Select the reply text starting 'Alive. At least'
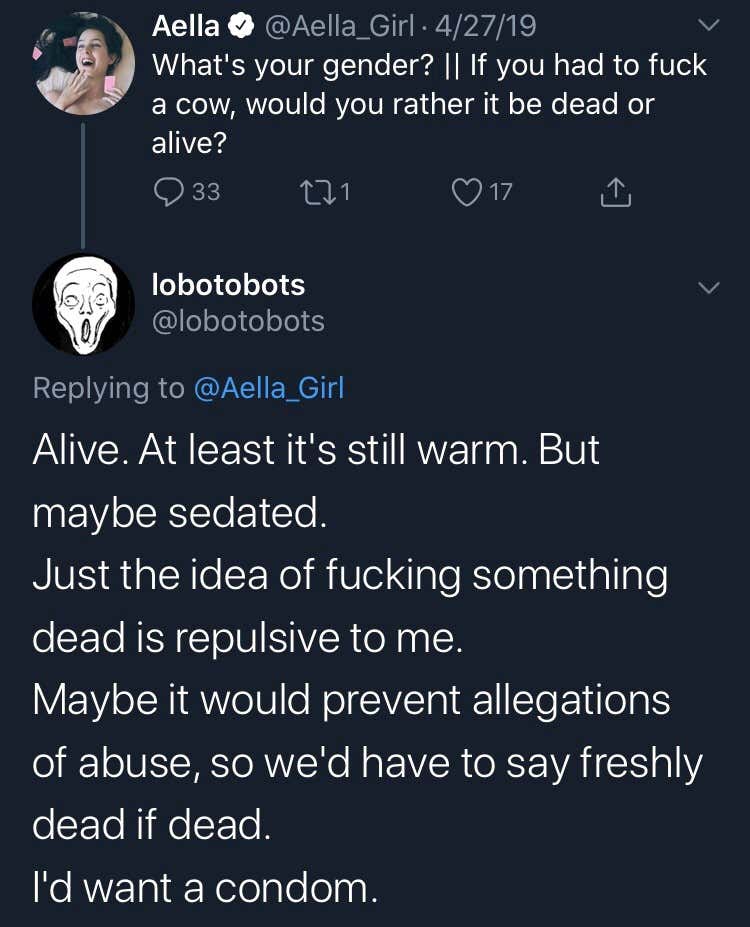This screenshot has width=750, height=927. (366, 668)
